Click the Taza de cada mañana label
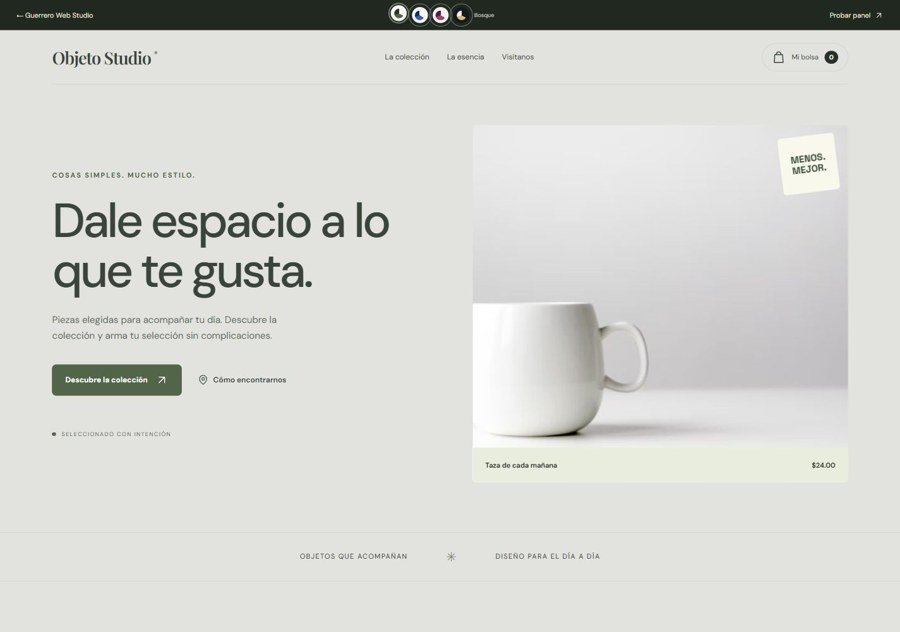This screenshot has height=632, width=900. pyautogui.click(x=521, y=466)
